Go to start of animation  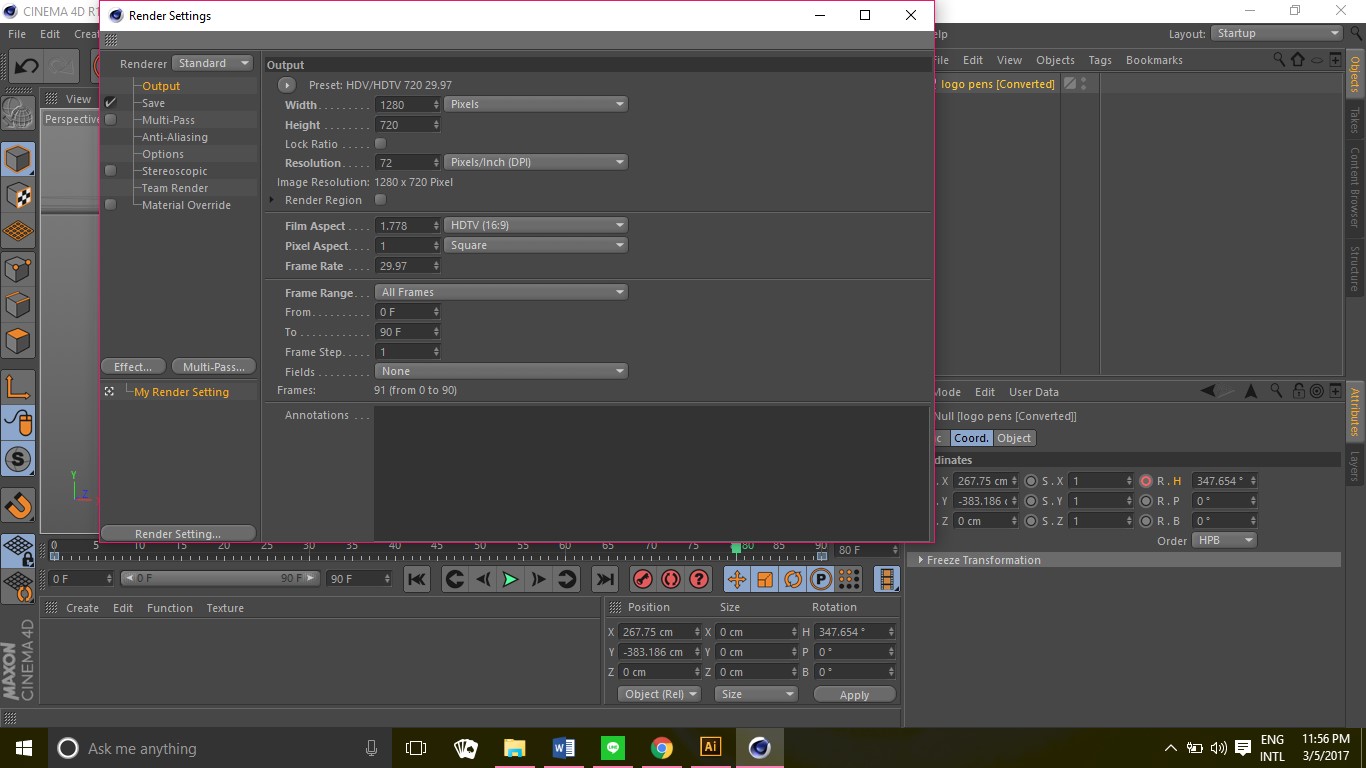pyautogui.click(x=417, y=579)
